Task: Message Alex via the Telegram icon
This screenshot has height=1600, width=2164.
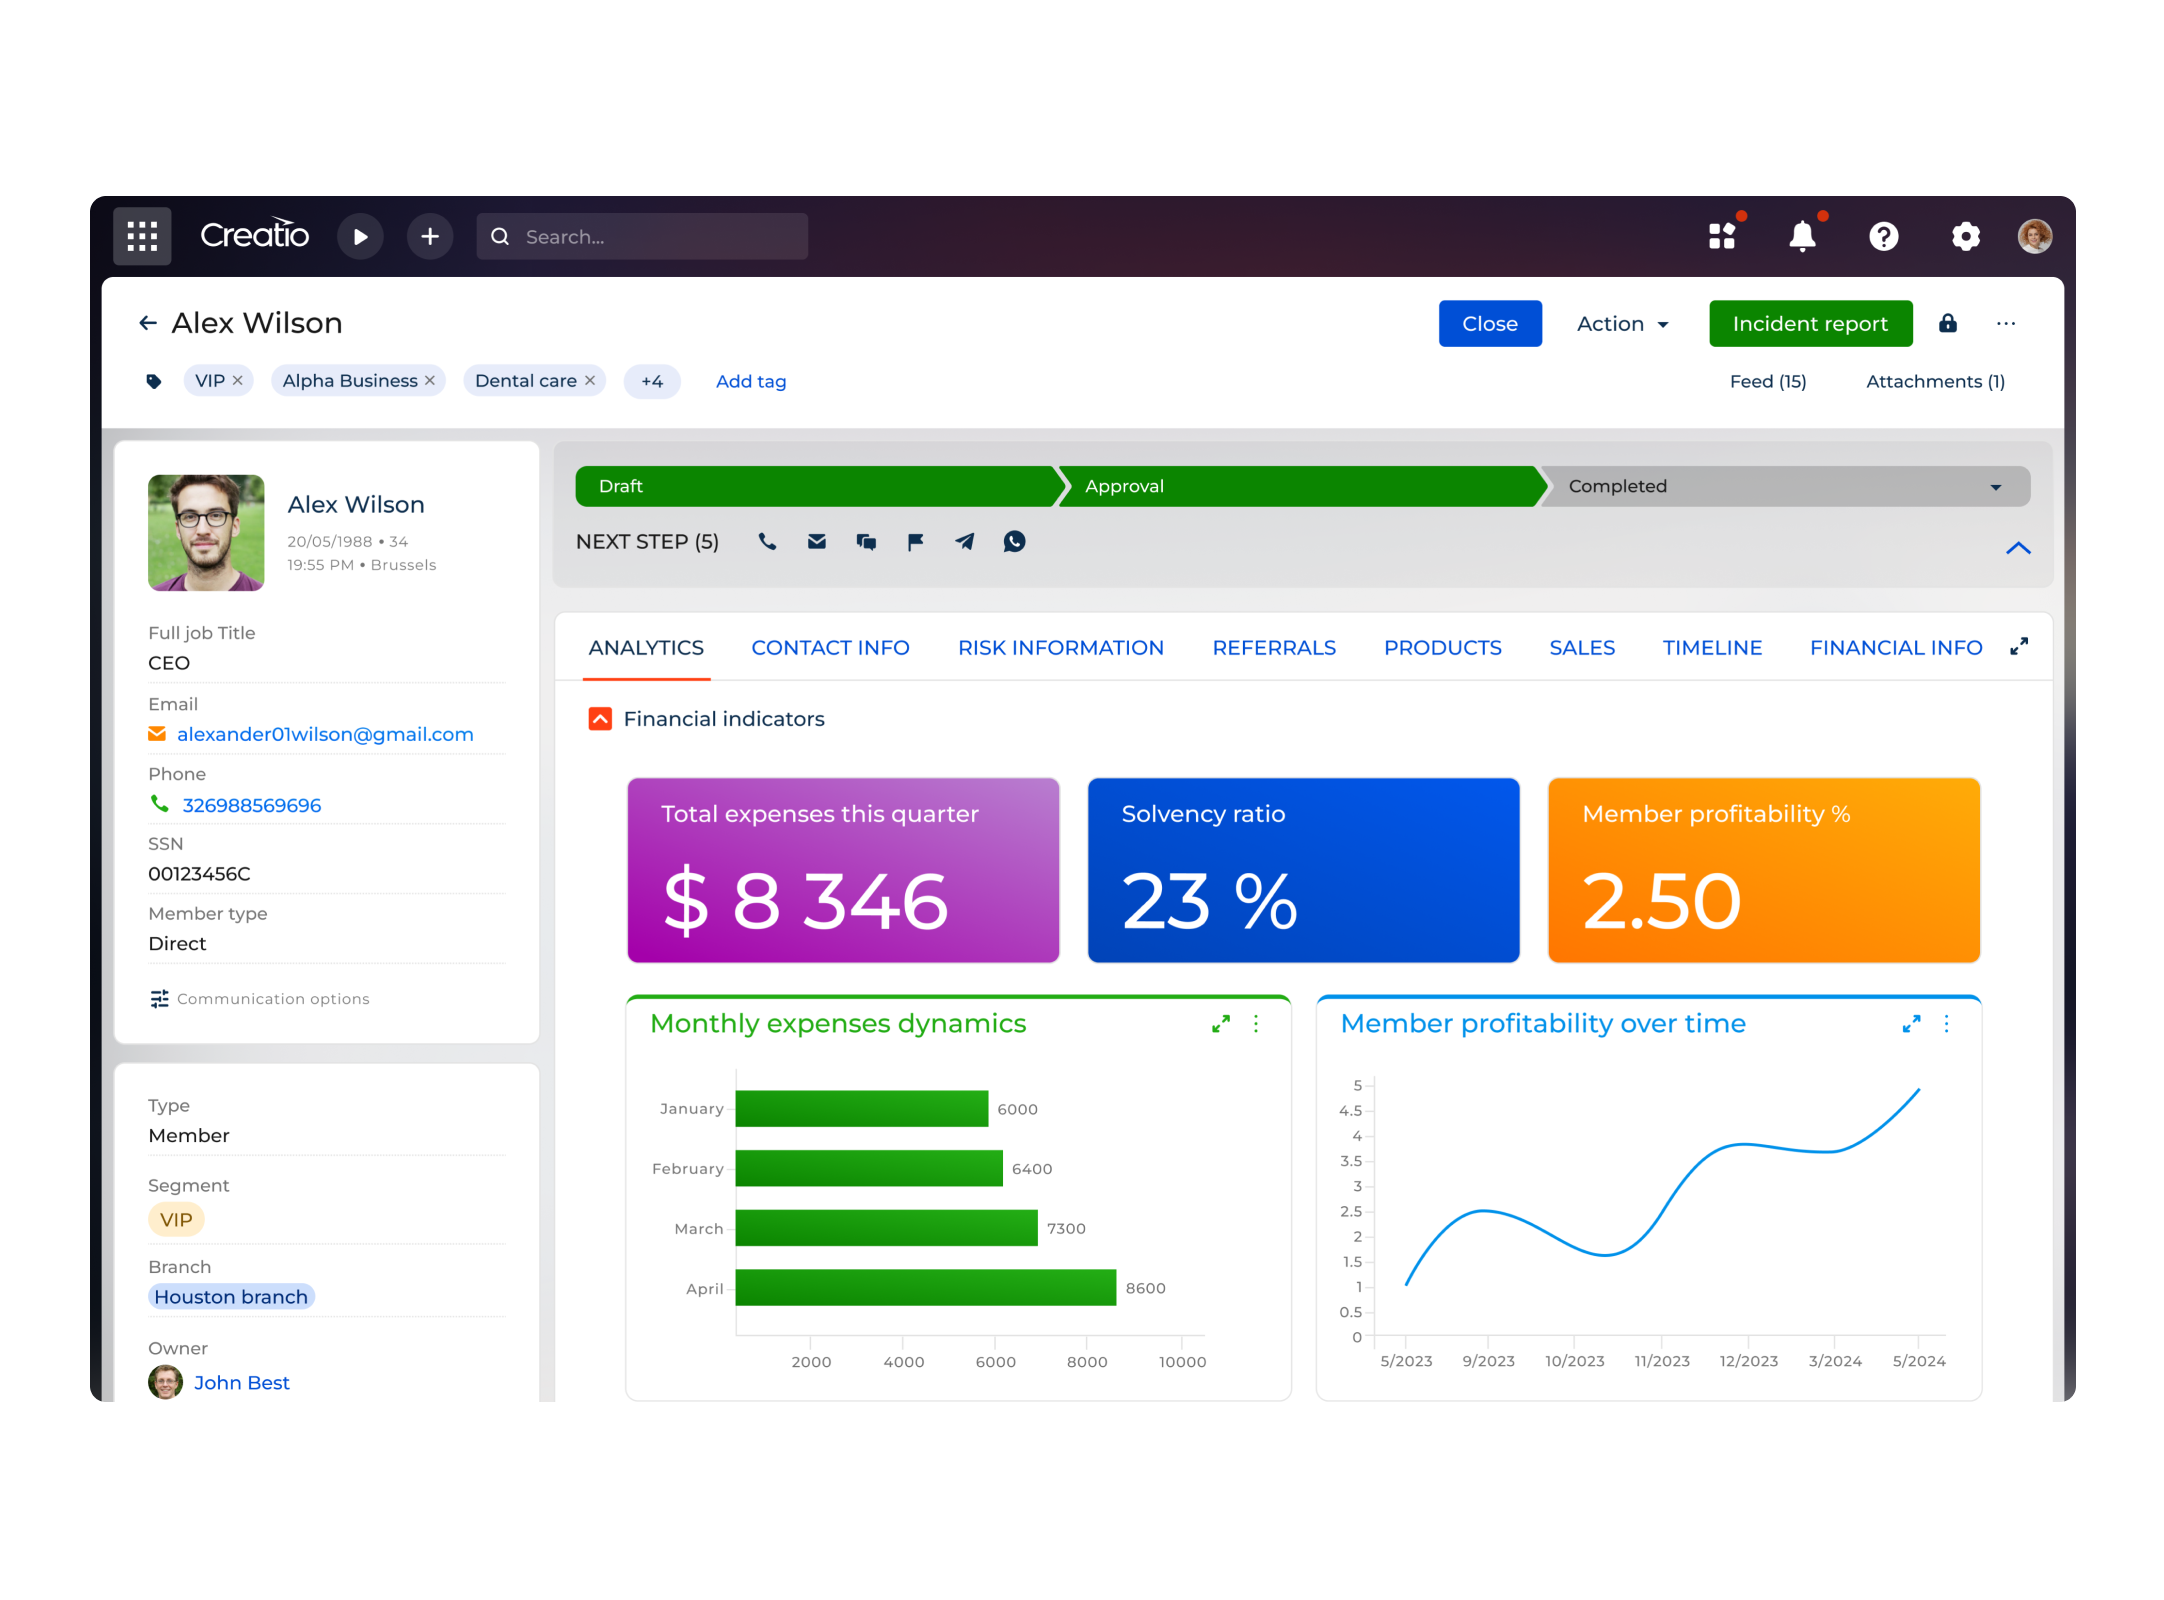Action: (964, 541)
